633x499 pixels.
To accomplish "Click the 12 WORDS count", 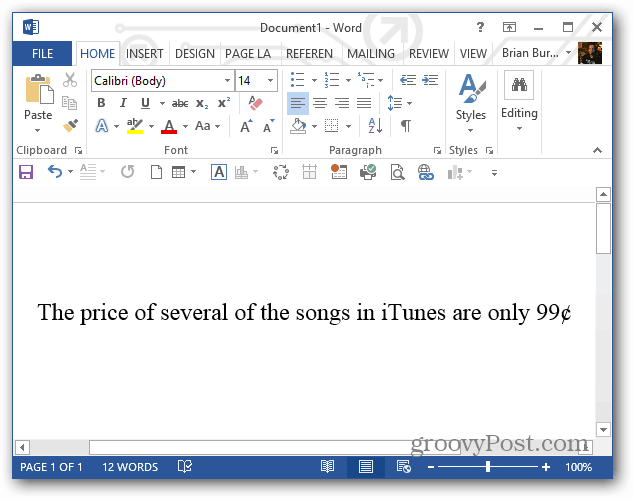I will click(x=130, y=467).
